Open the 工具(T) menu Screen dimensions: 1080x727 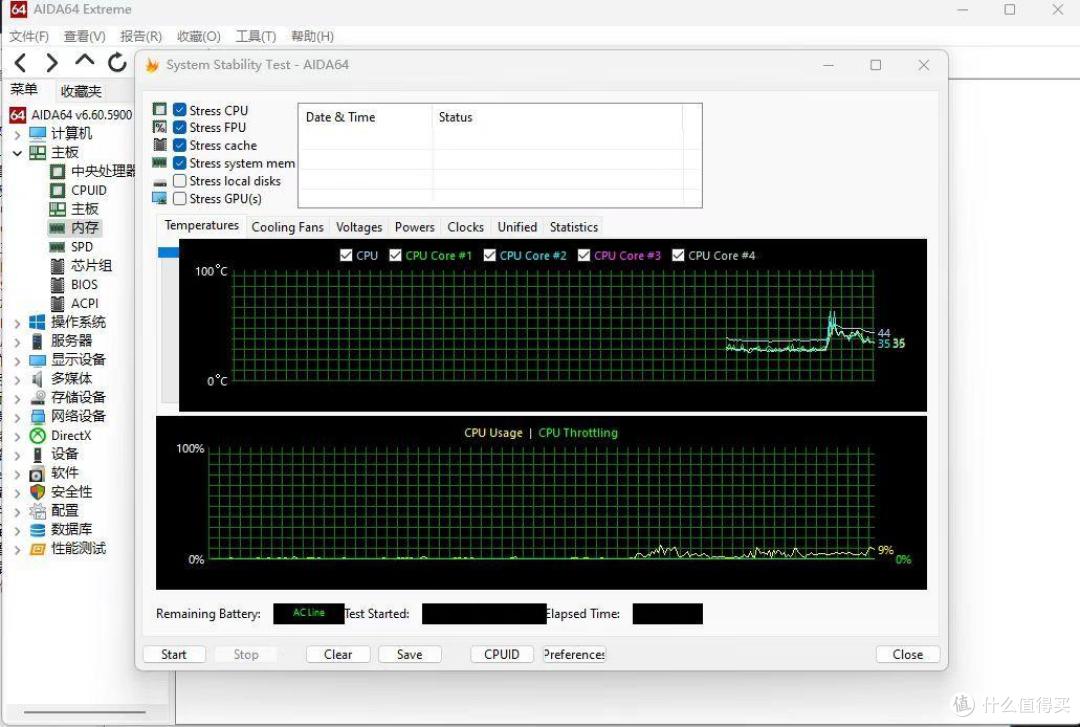pyautogui.click(x=256, y=36)
